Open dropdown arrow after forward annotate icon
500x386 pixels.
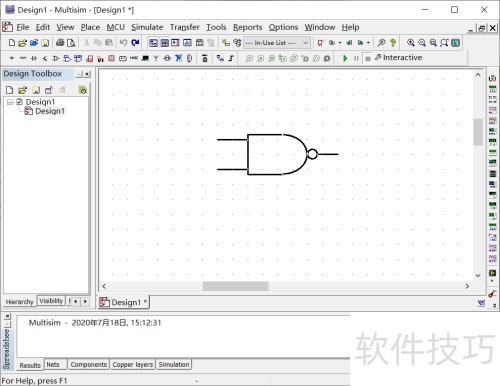point(368,43)
